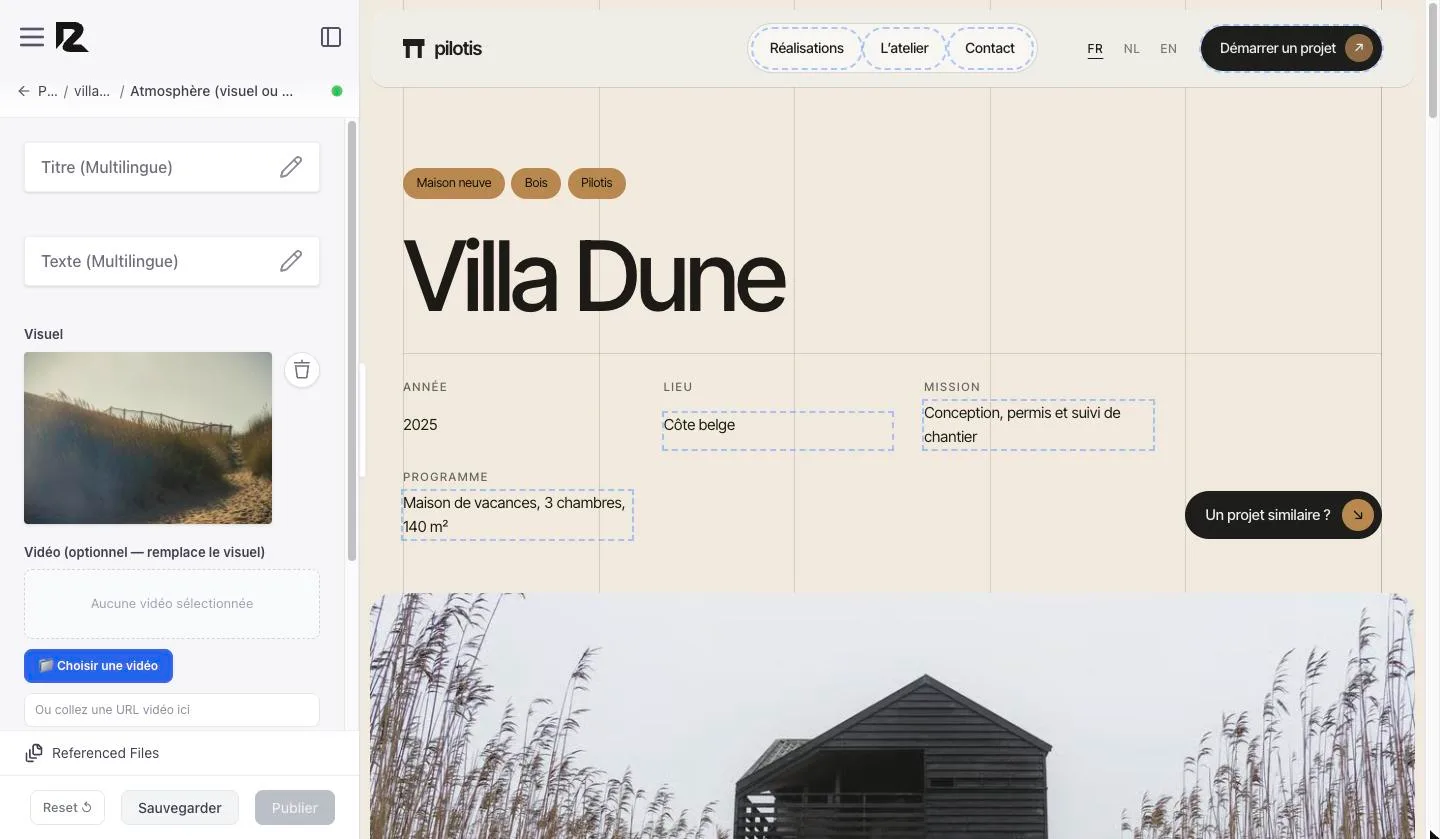The image size is (1440, 839).
Task: Click the empty video dropzone area
Action: point(172,604)
